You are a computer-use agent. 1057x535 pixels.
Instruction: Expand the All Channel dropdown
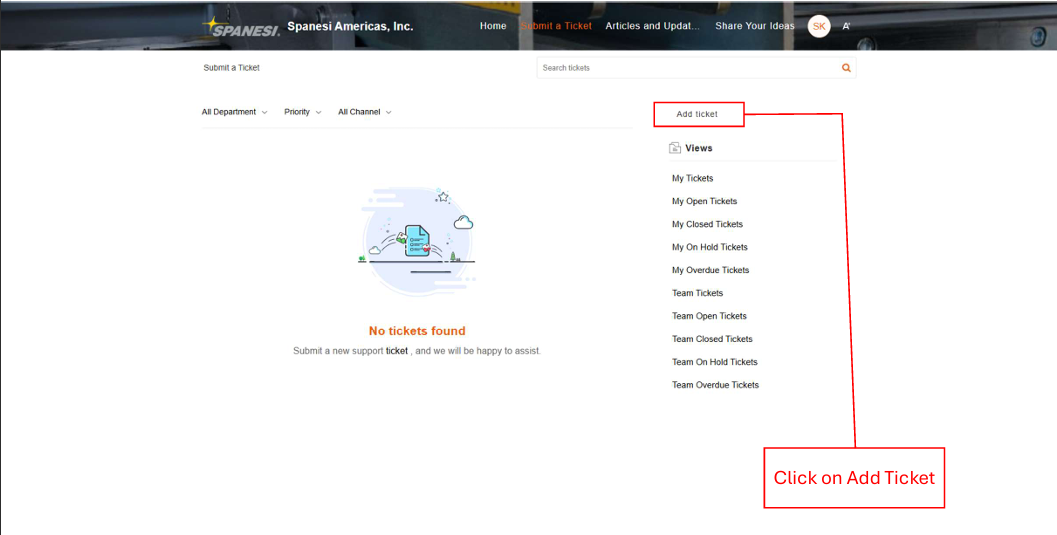click(x=364, y=112)
